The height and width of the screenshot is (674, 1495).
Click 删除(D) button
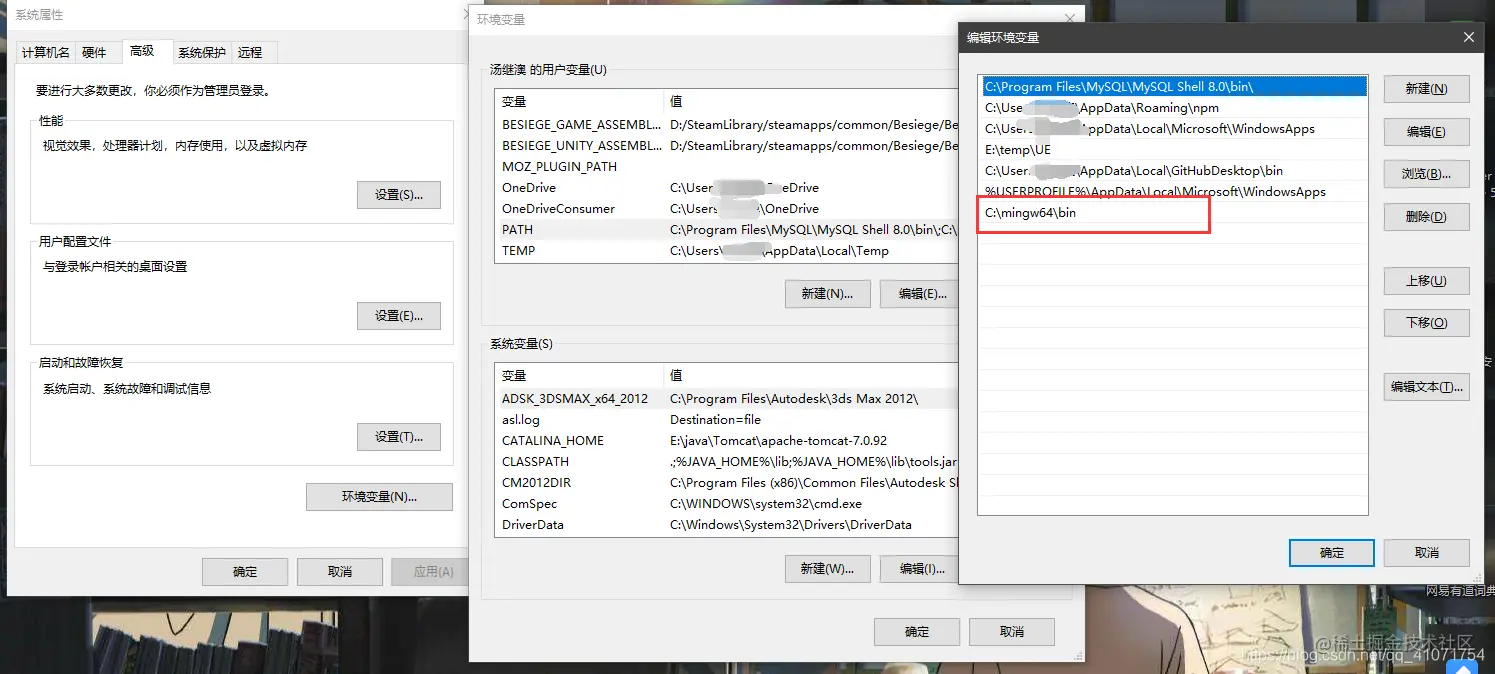[x=1426, y=217]
